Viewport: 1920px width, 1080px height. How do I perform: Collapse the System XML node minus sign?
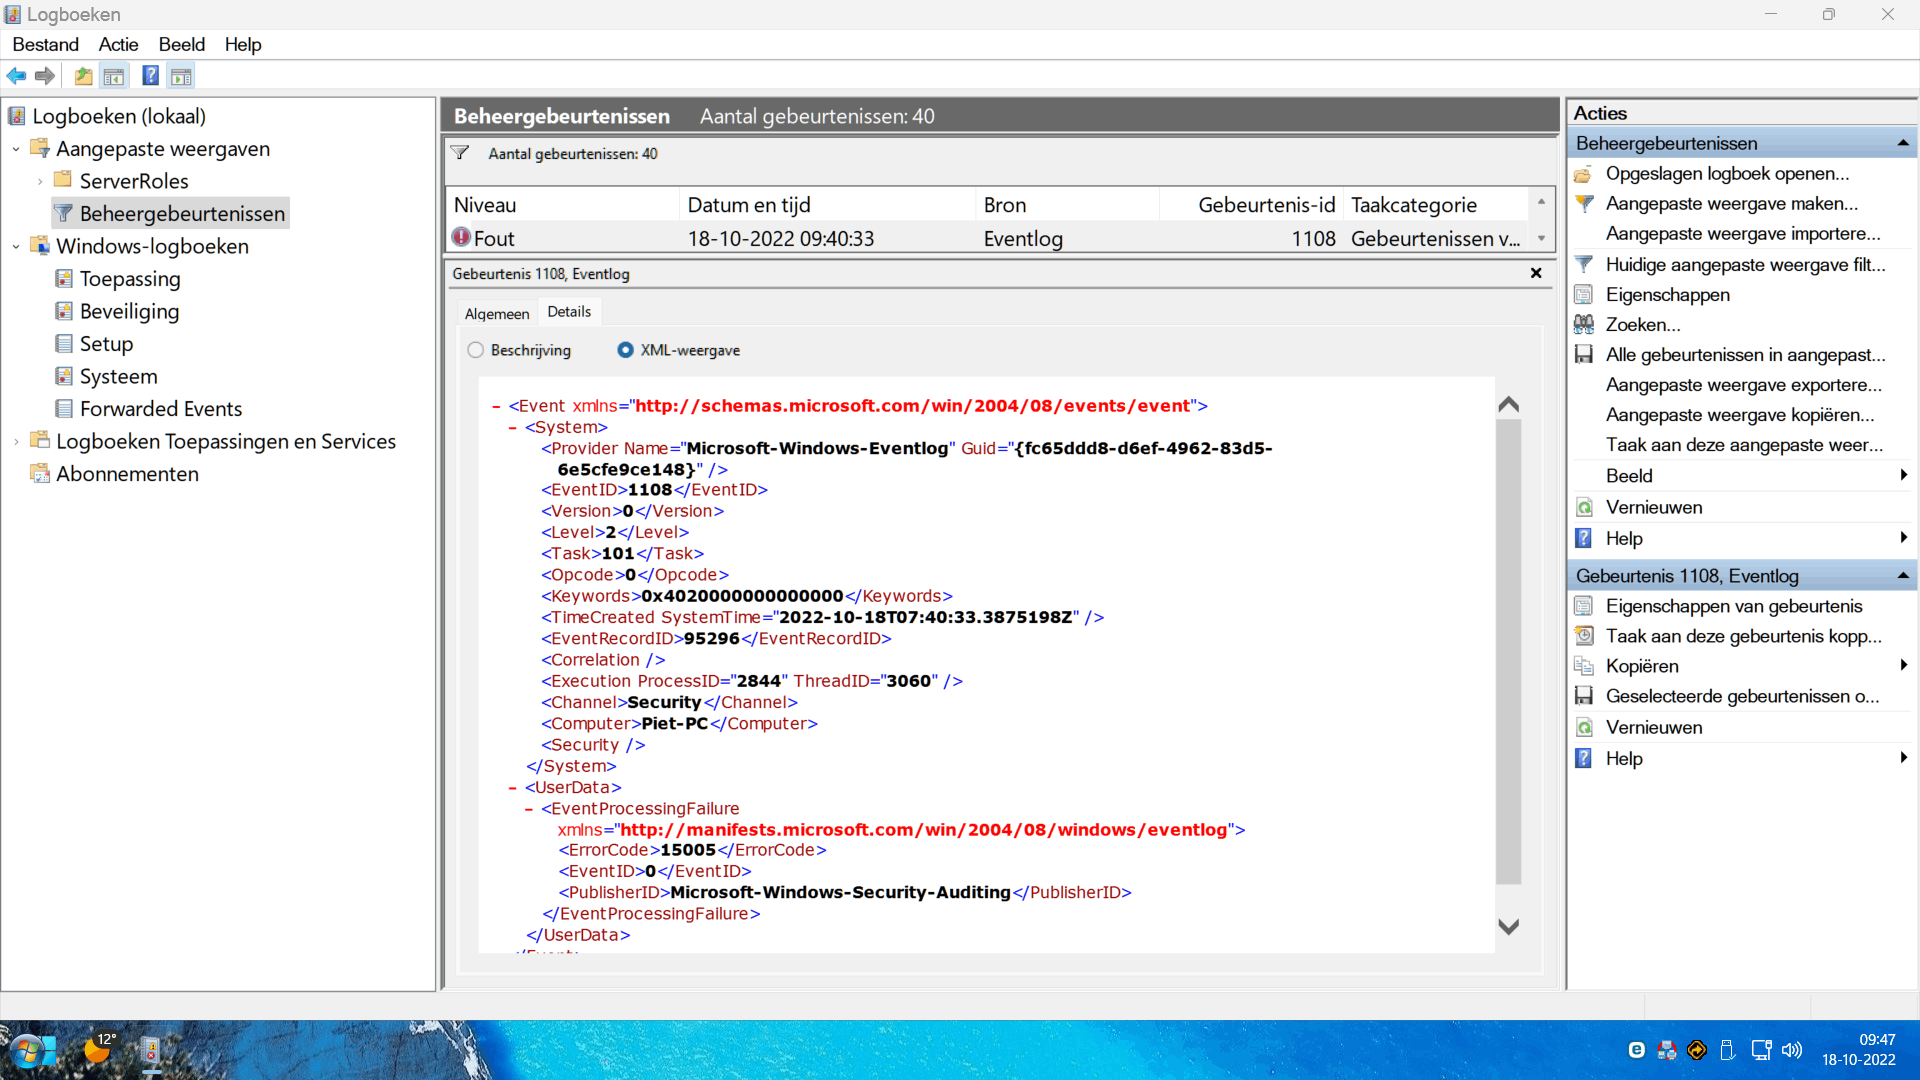pyautogui.click(x=513, y=428)
